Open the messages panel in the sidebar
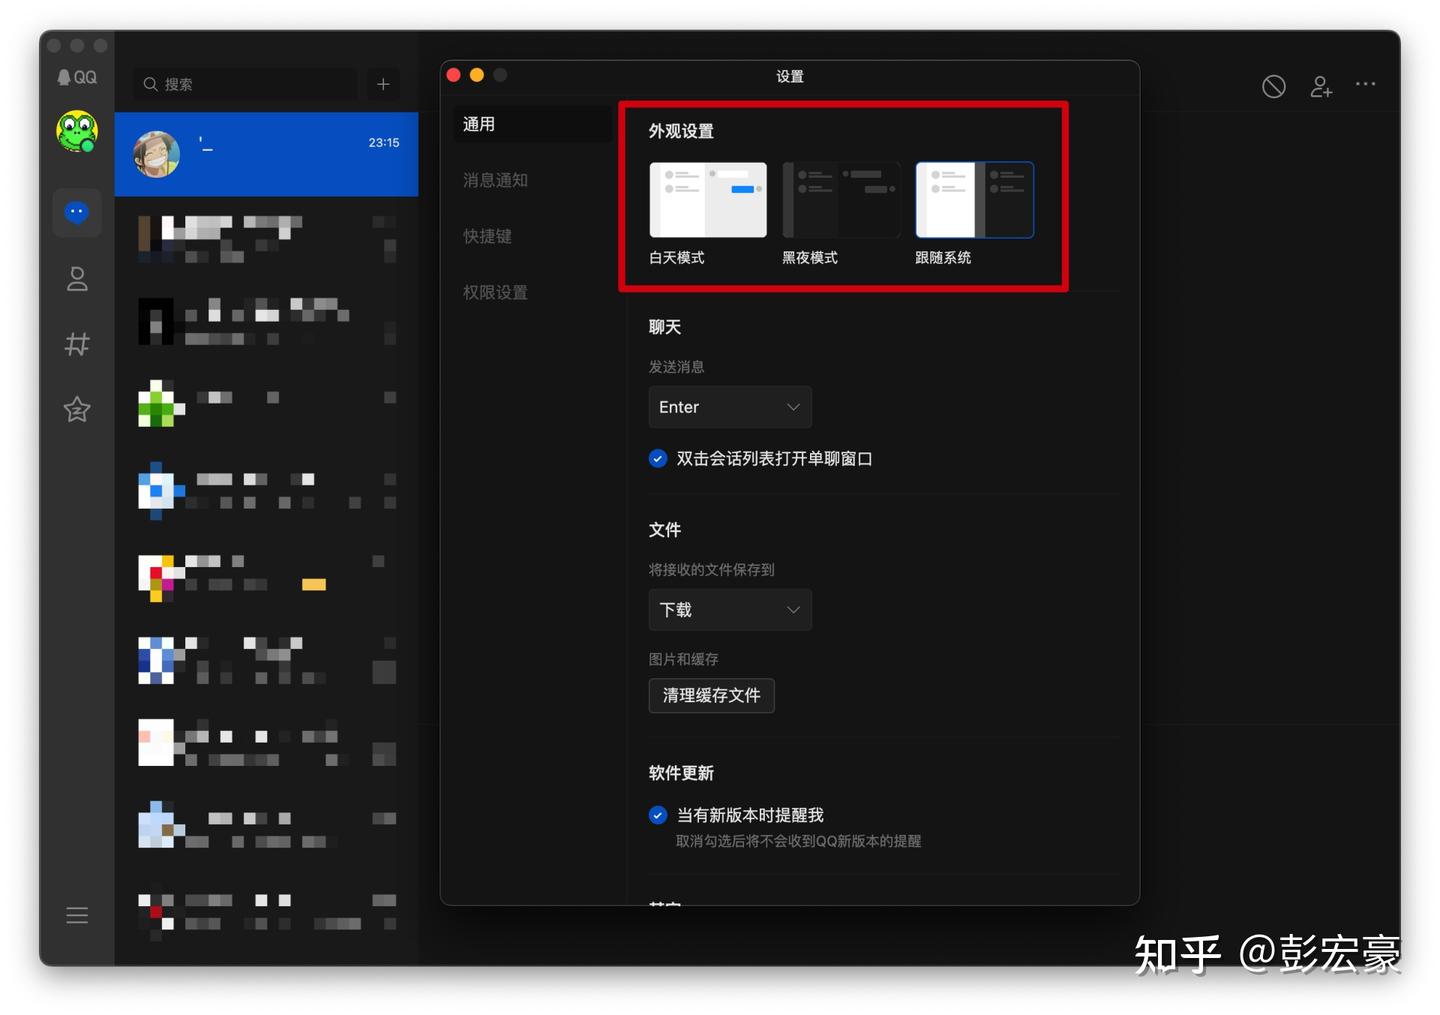 click(77, 212)
